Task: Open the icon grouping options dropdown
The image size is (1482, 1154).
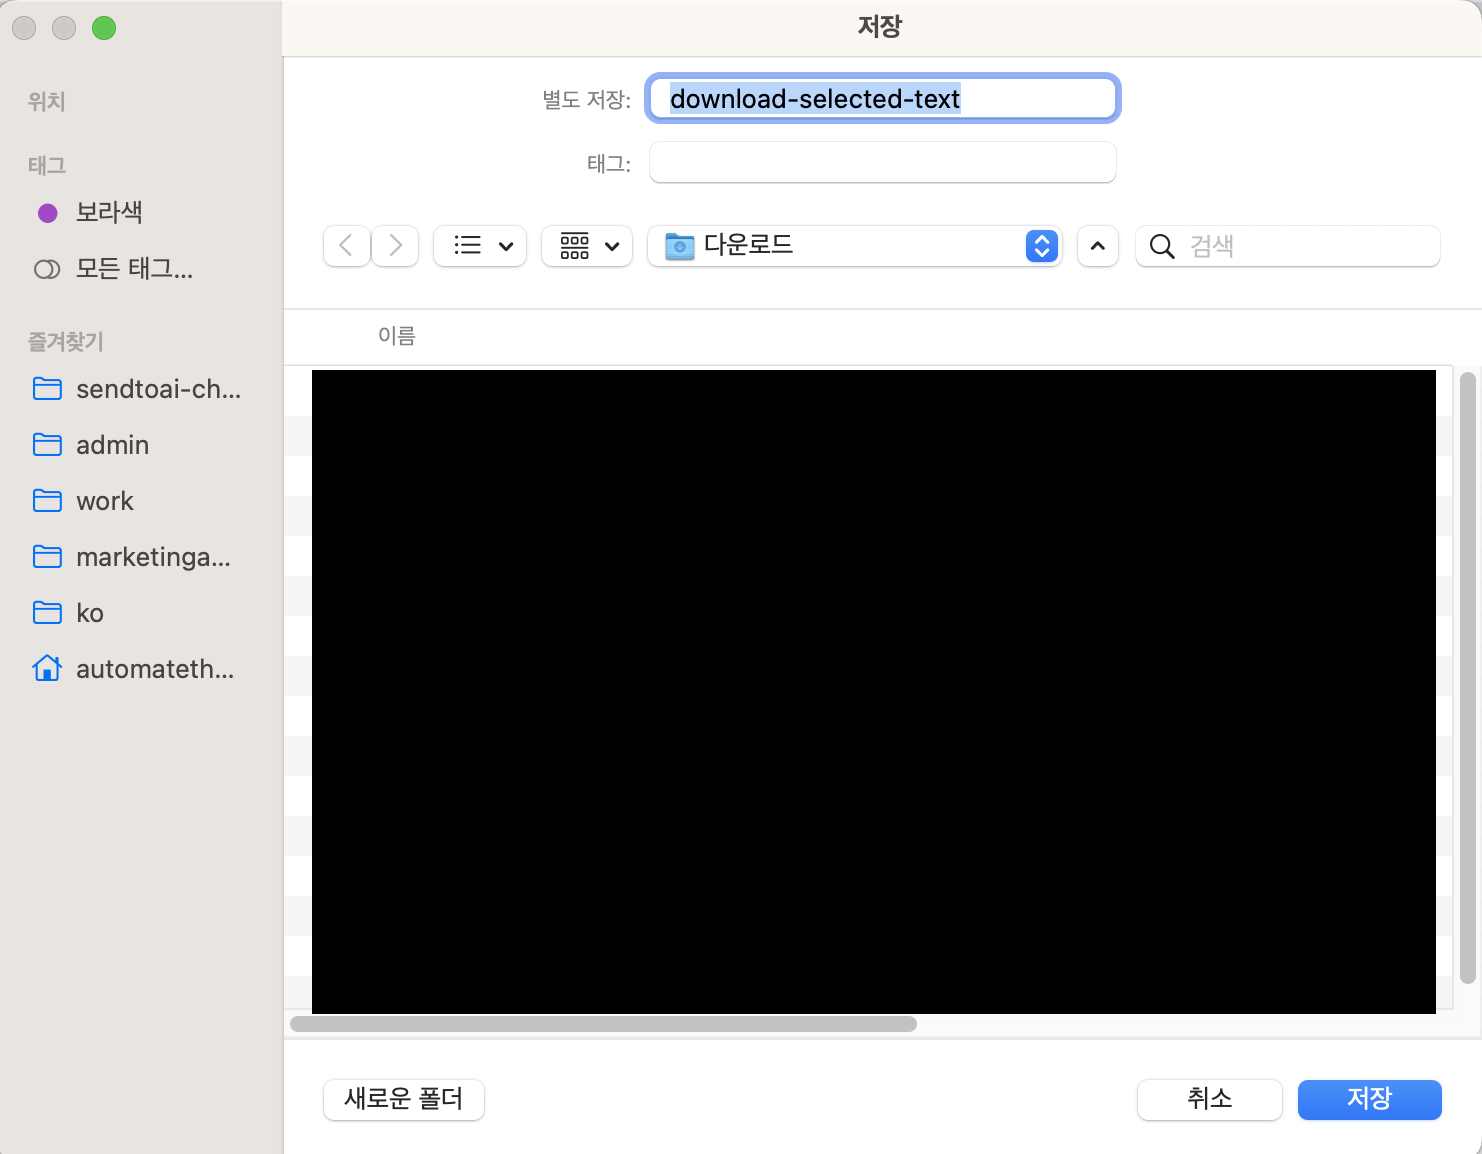Action: 587,246
